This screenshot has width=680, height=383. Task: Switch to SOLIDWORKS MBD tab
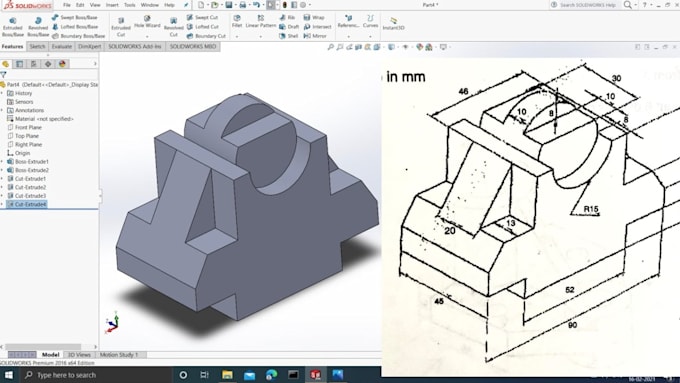point(193,46)
